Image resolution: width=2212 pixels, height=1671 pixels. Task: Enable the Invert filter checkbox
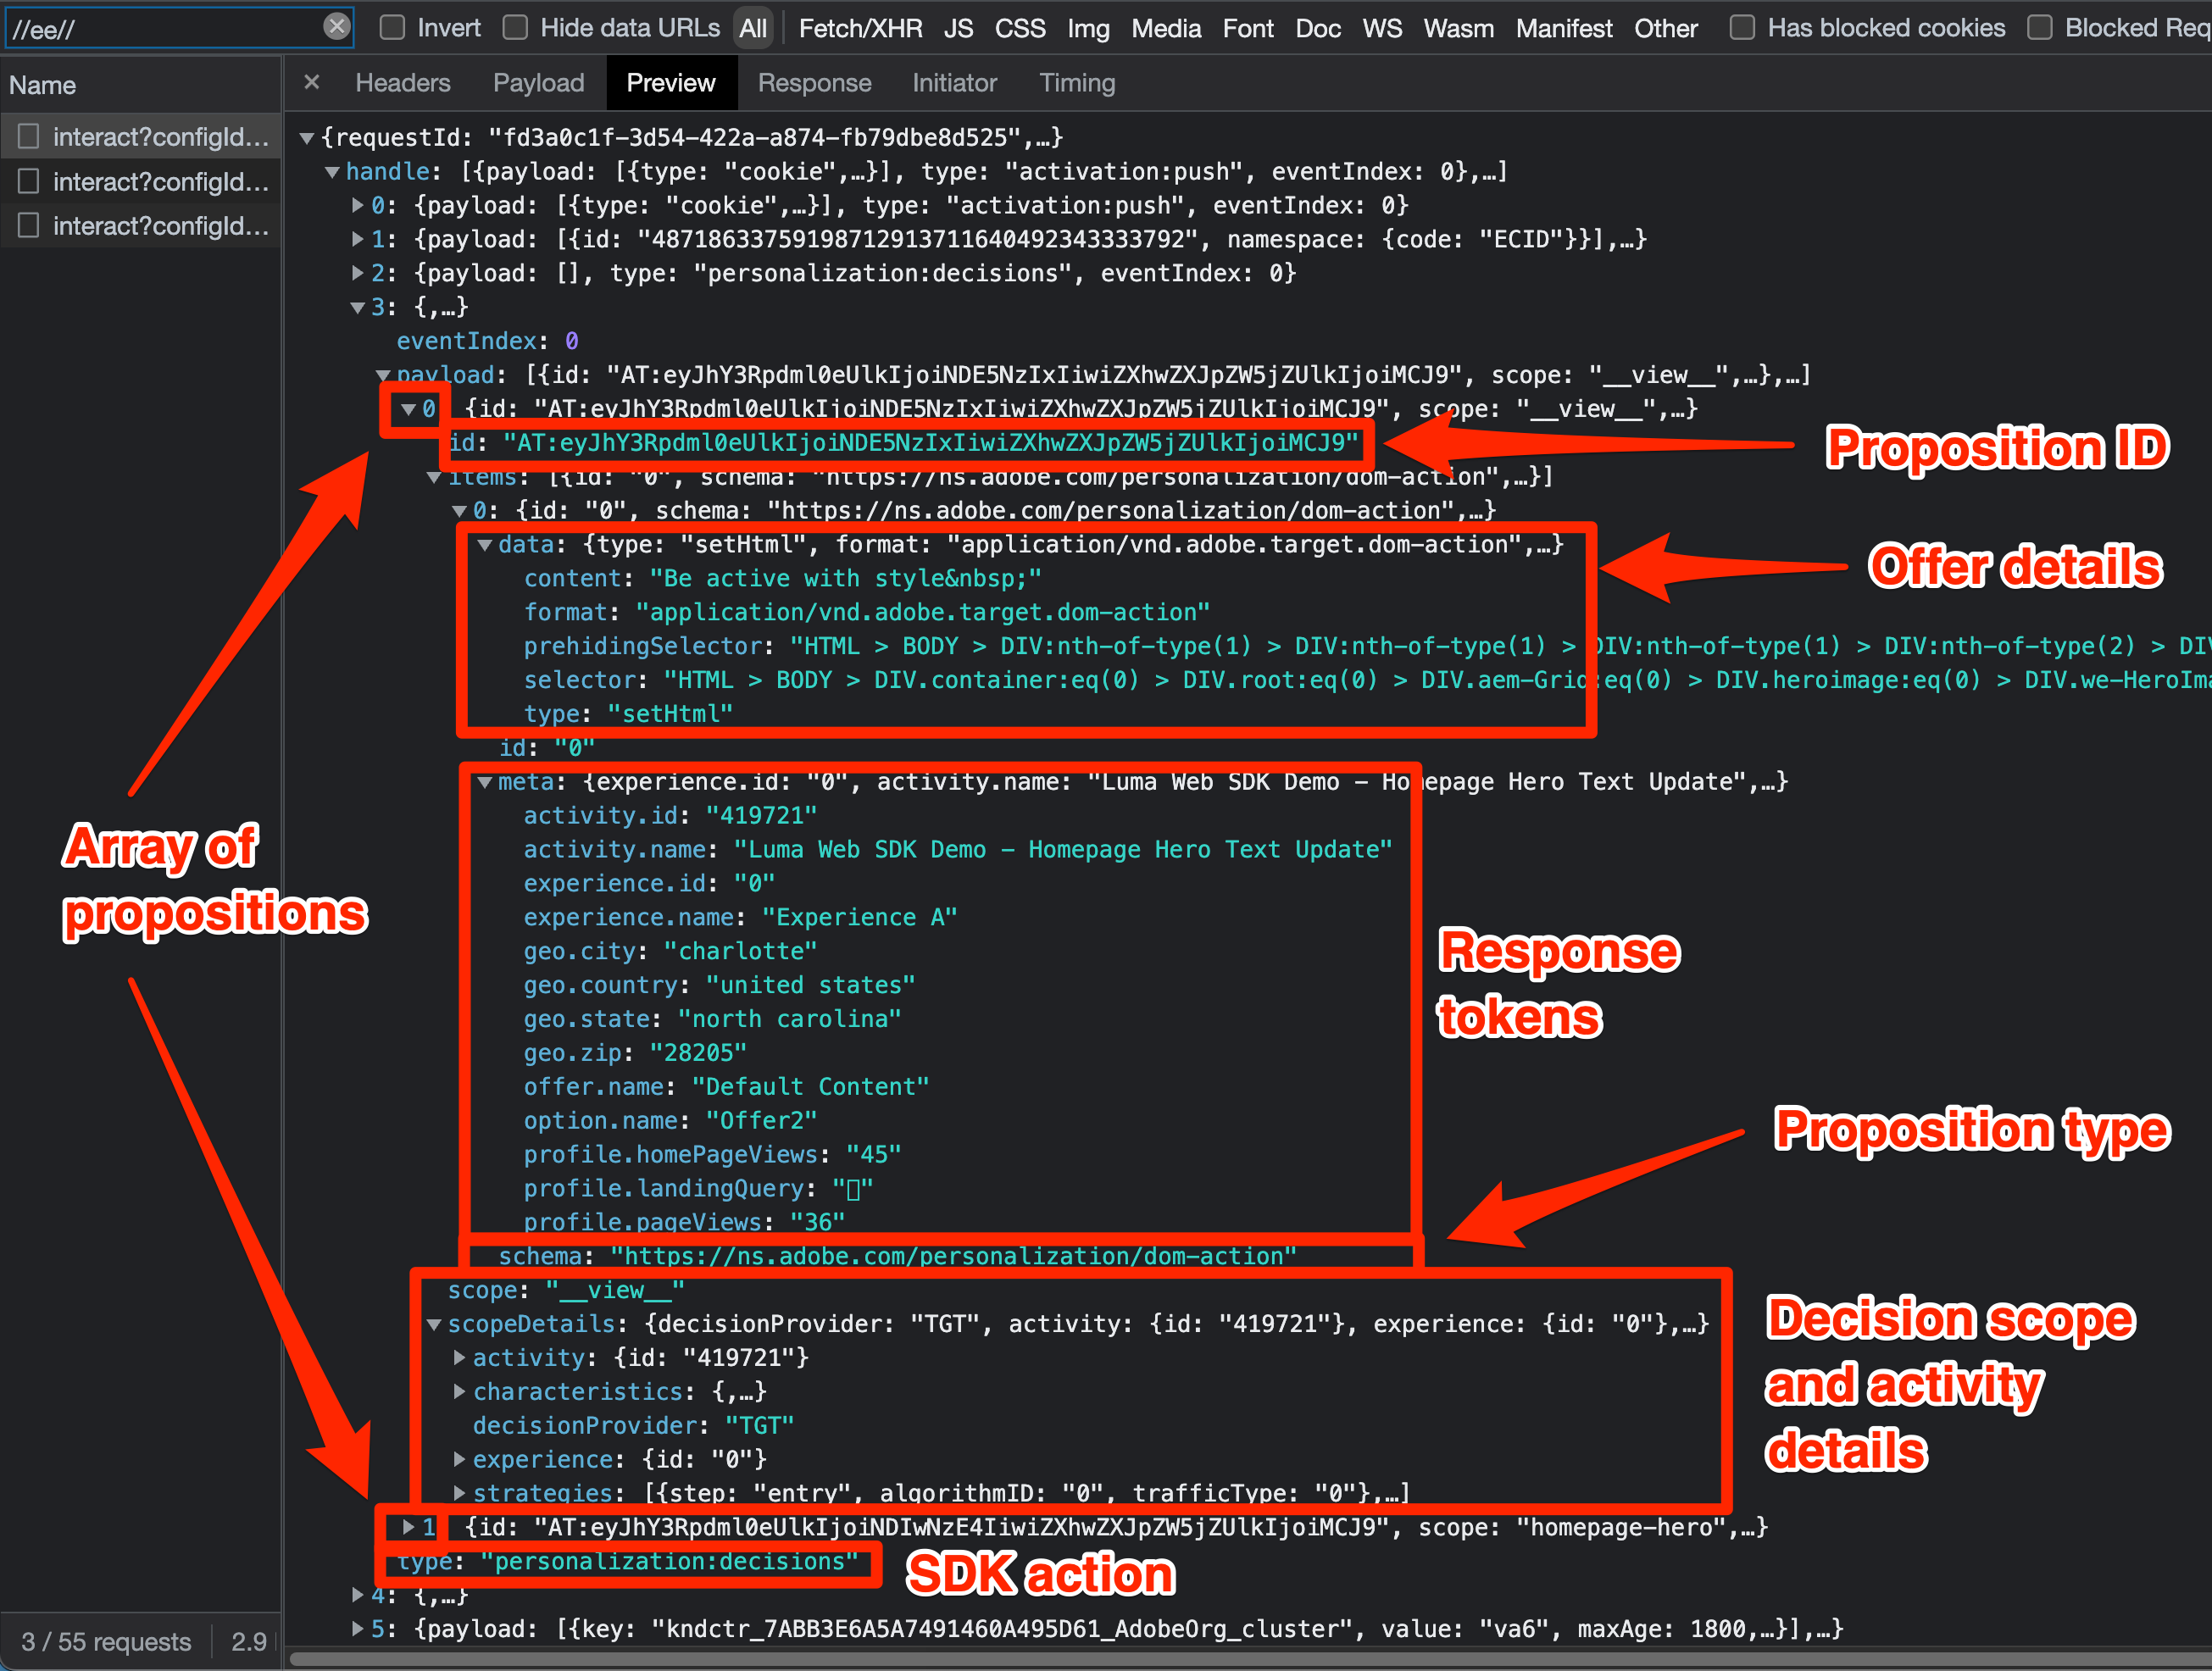point(393,28)
